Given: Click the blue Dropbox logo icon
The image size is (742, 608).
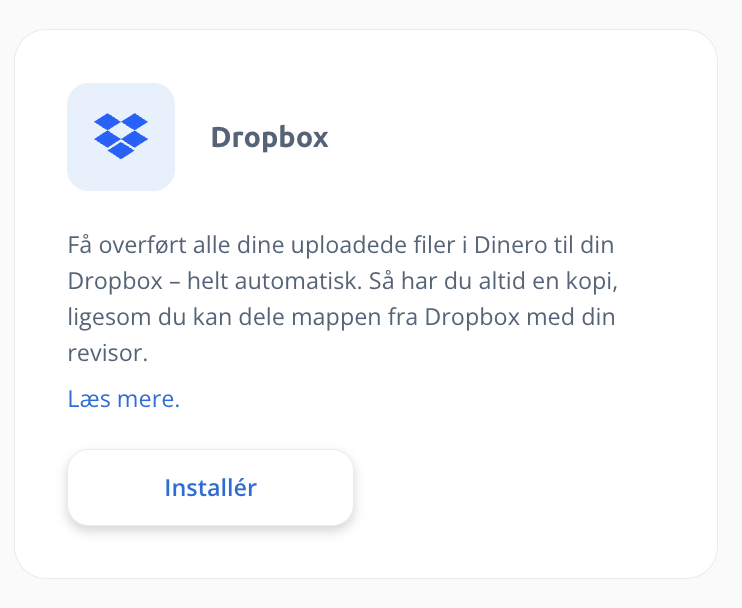Looking at the screenshot, I should click(121, 136).
